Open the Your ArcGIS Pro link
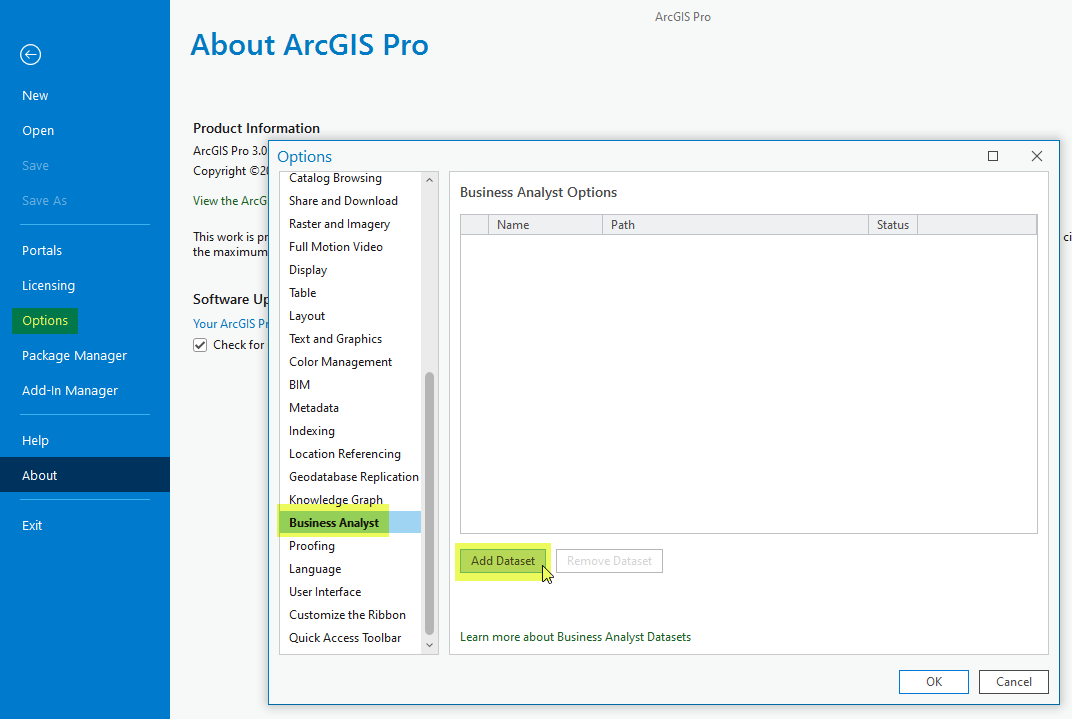The width and height of the screenshot is (1072, 719). tap(230, 324)
